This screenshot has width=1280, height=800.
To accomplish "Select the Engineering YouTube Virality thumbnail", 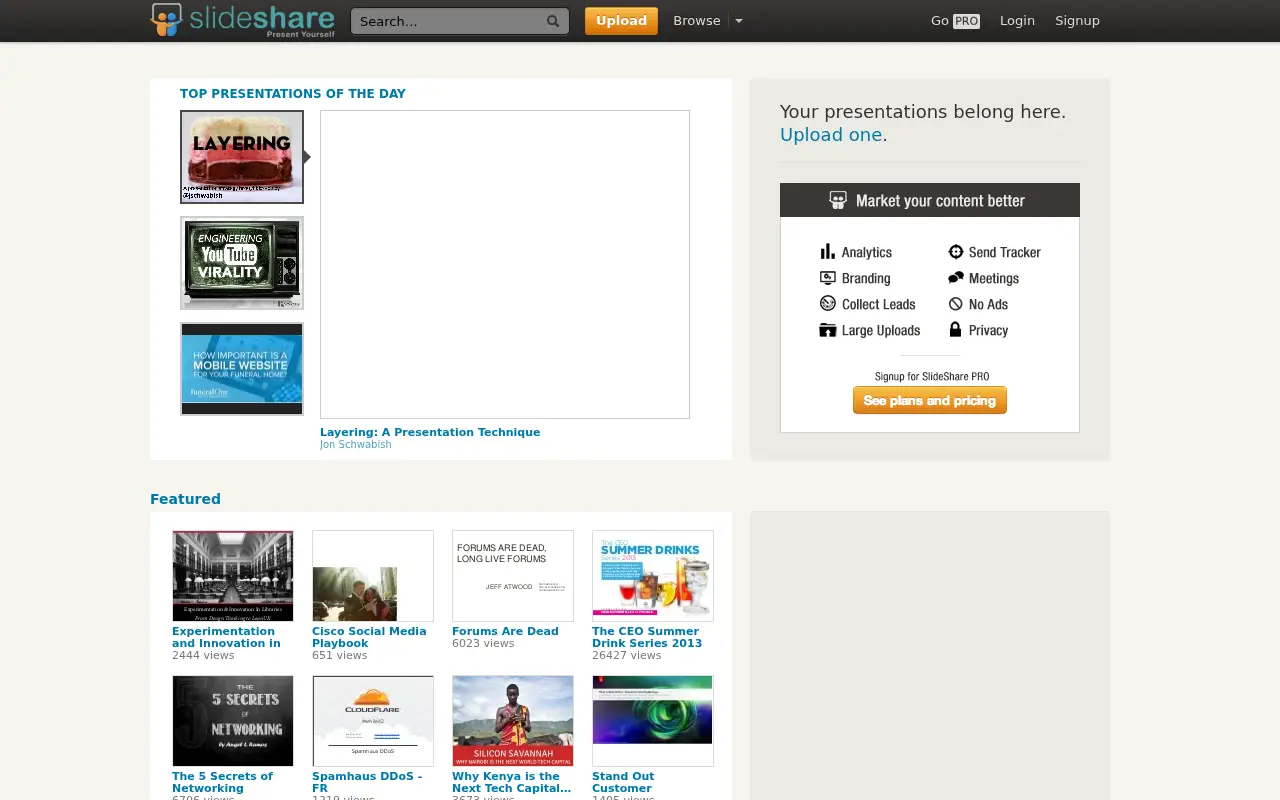I will (242, 263).
